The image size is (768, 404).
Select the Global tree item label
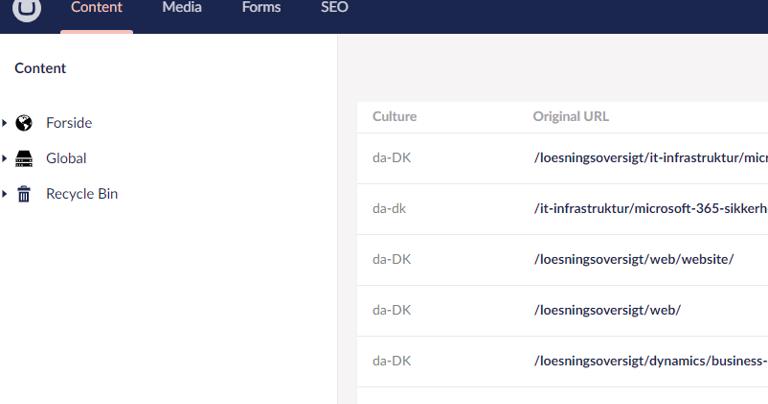66,158
